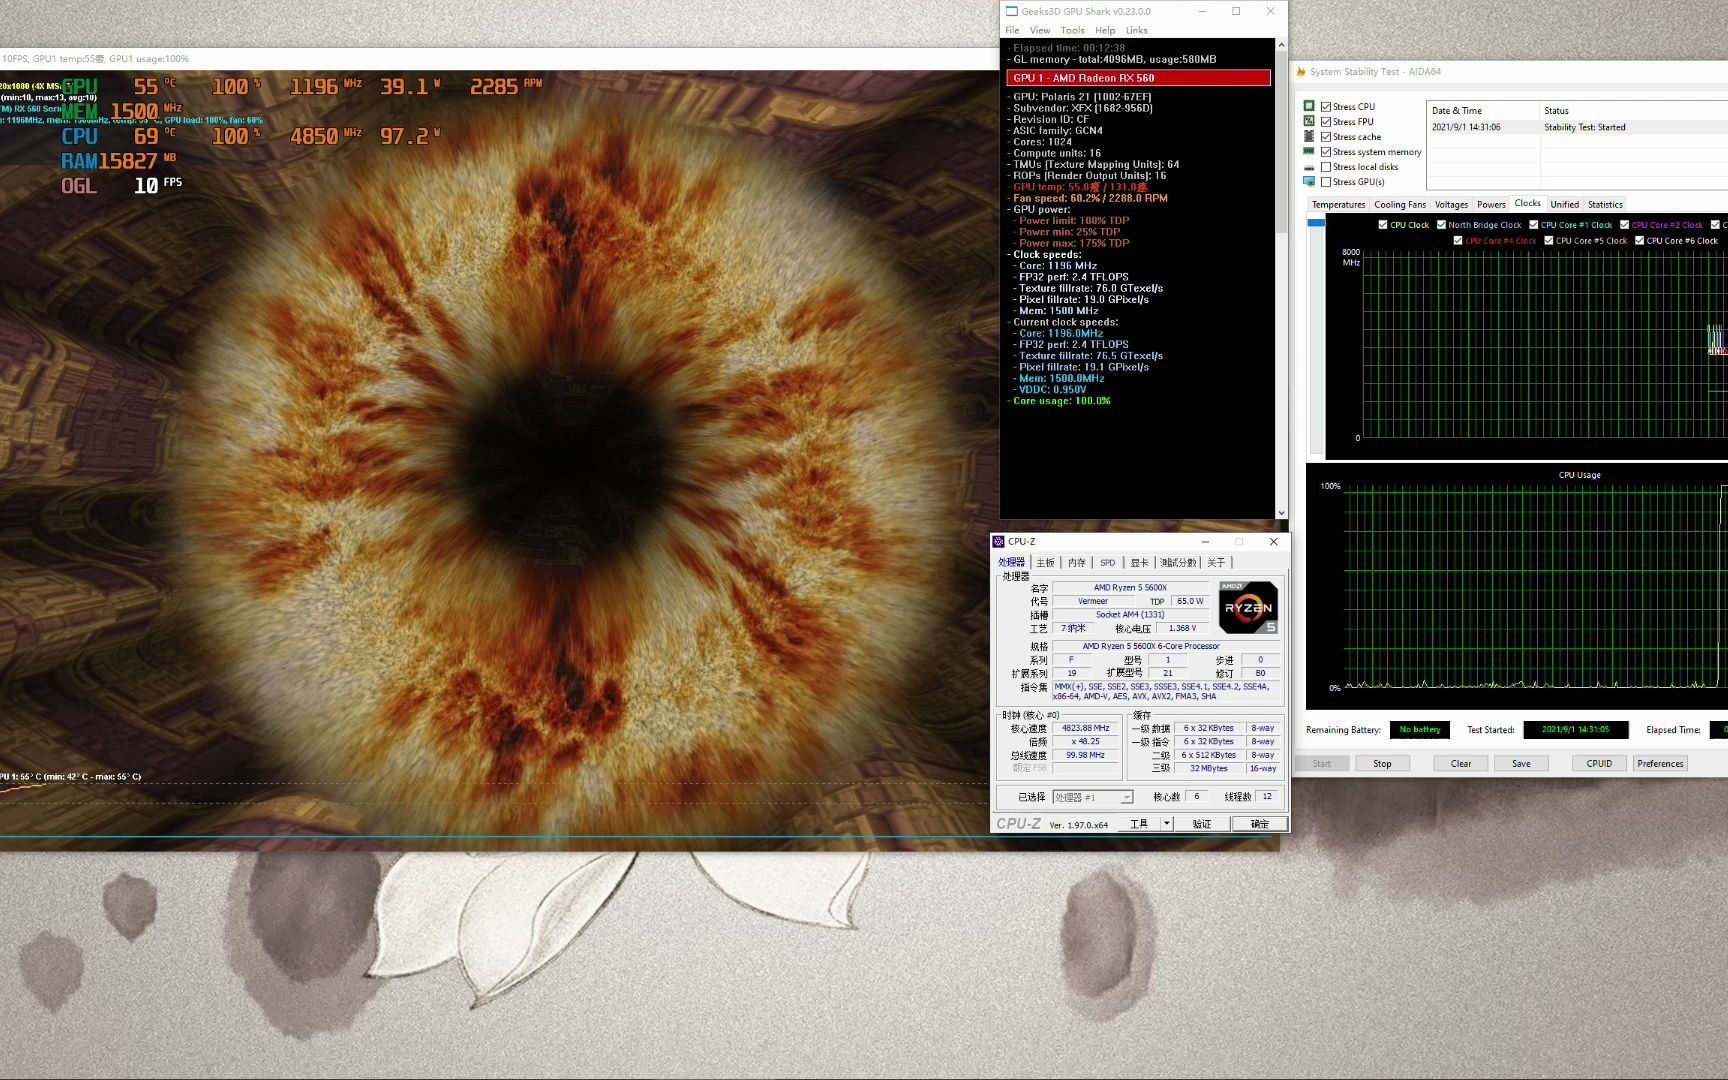
Task: Click the Save button in AIDA64
Action: coord(1521,763)
